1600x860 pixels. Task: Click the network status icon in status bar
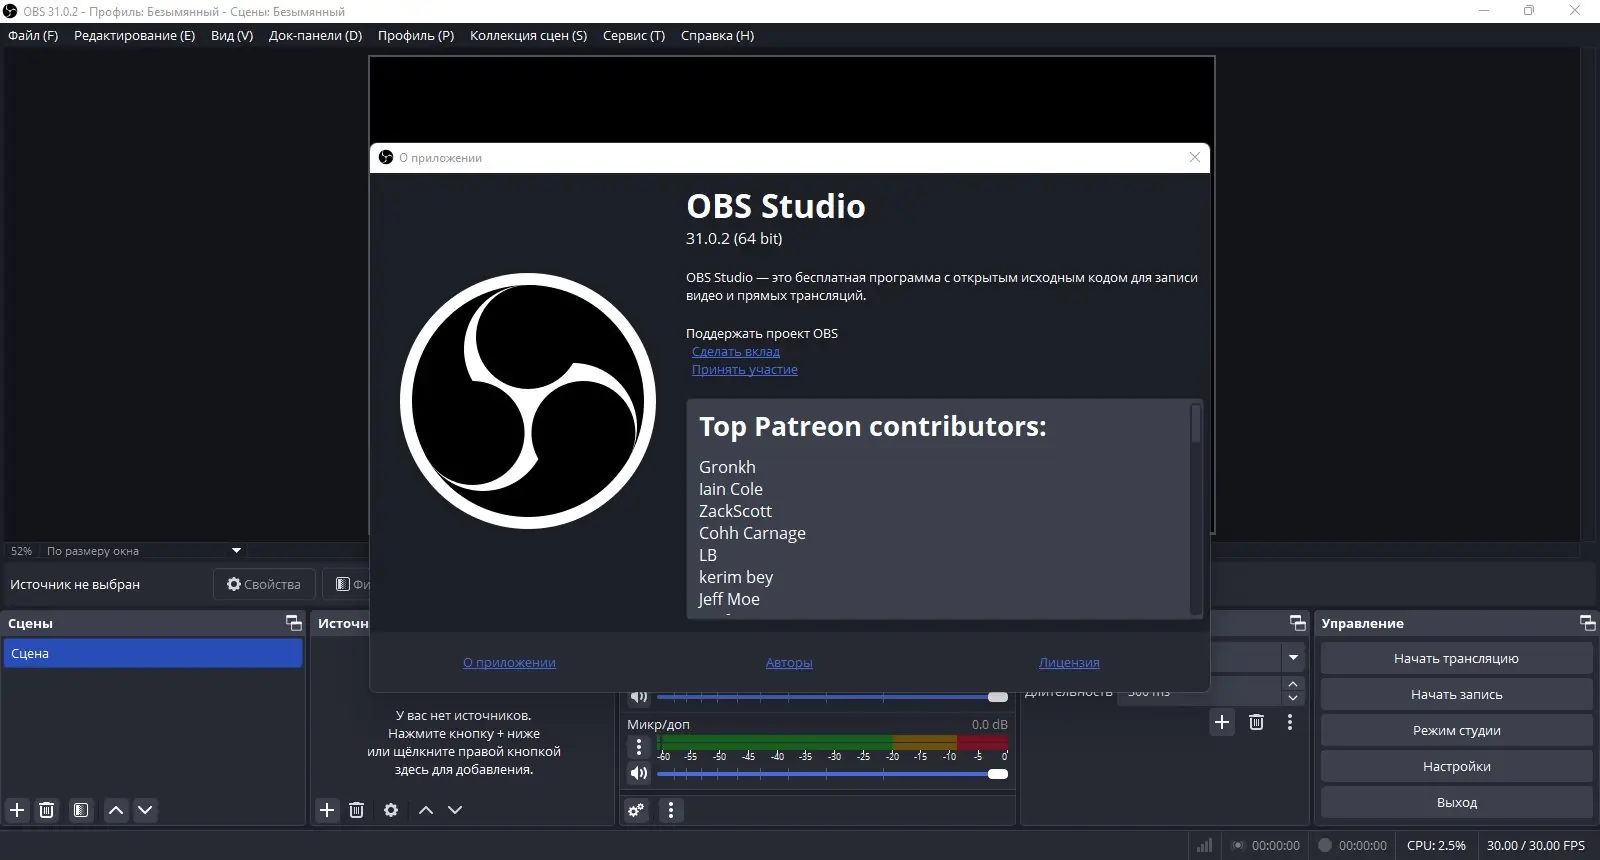[1205, 845]
